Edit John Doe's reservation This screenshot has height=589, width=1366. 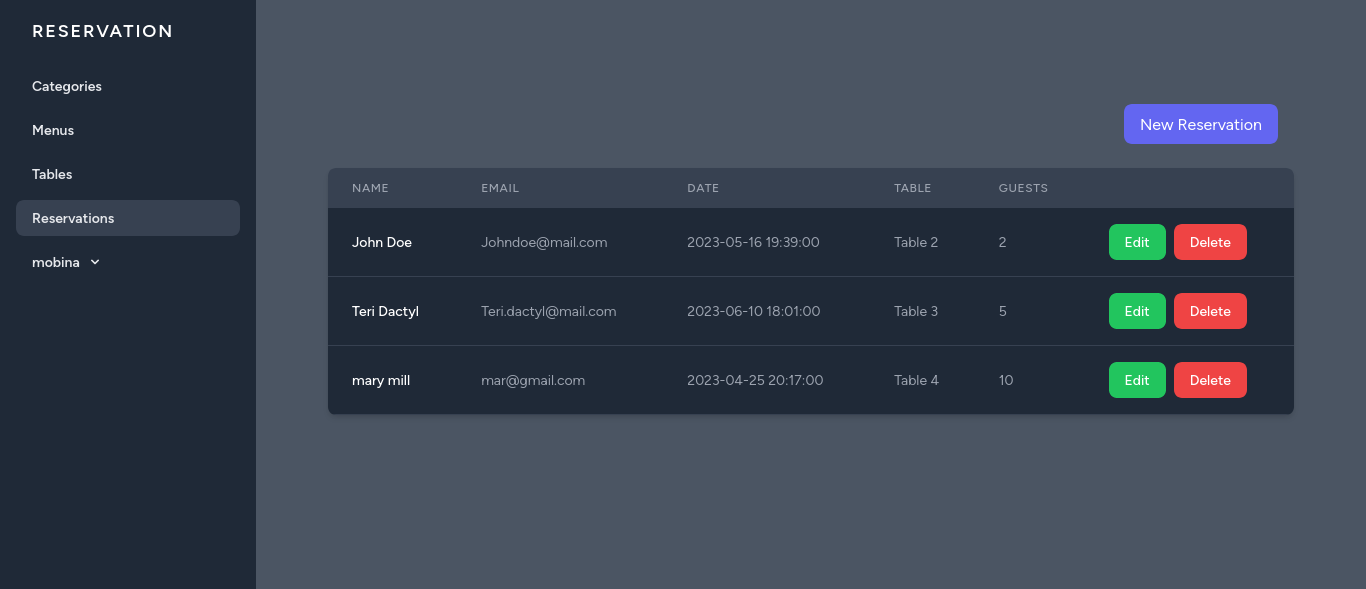point(1137,242)
